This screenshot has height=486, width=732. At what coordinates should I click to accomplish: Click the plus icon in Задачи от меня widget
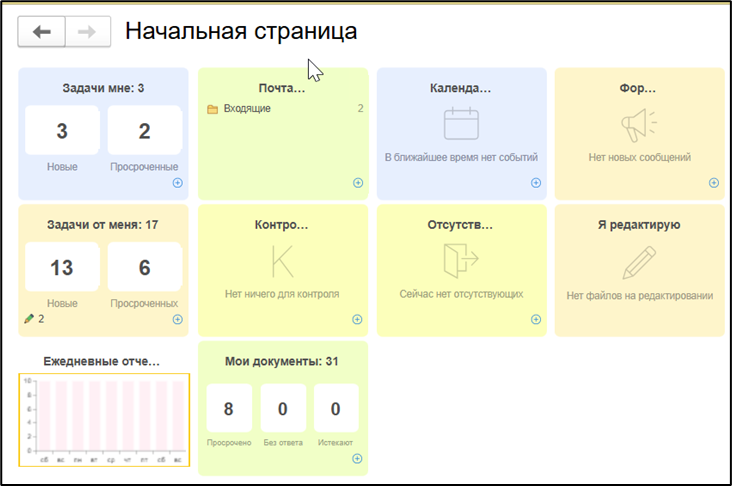(177, 319)
